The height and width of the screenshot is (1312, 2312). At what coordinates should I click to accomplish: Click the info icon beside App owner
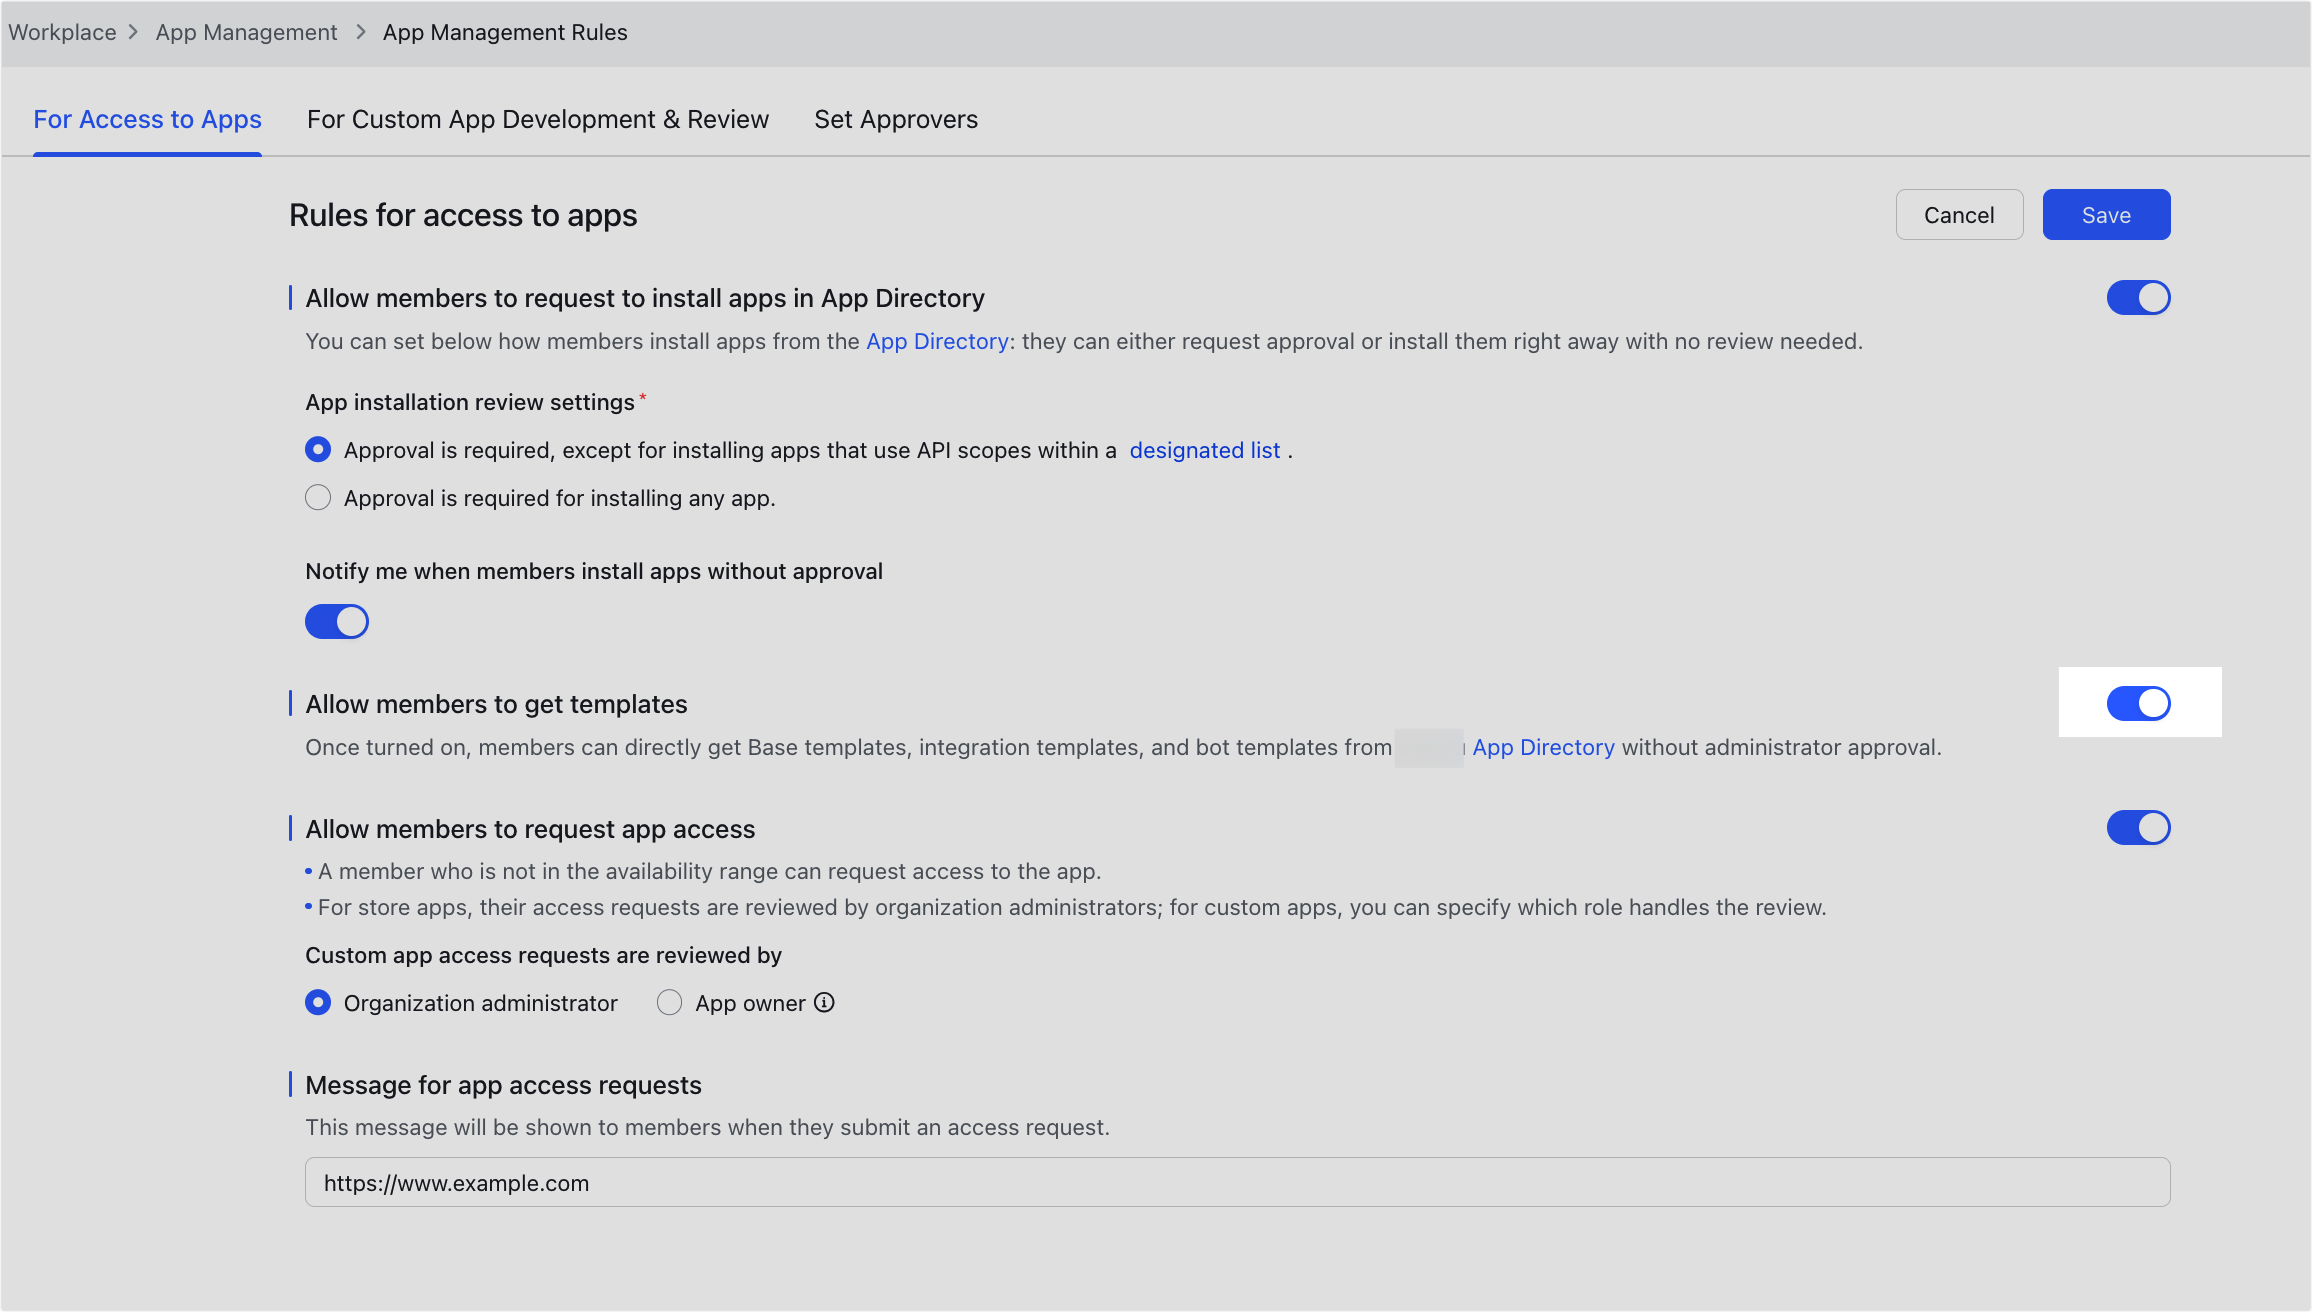click(824, 1002)
